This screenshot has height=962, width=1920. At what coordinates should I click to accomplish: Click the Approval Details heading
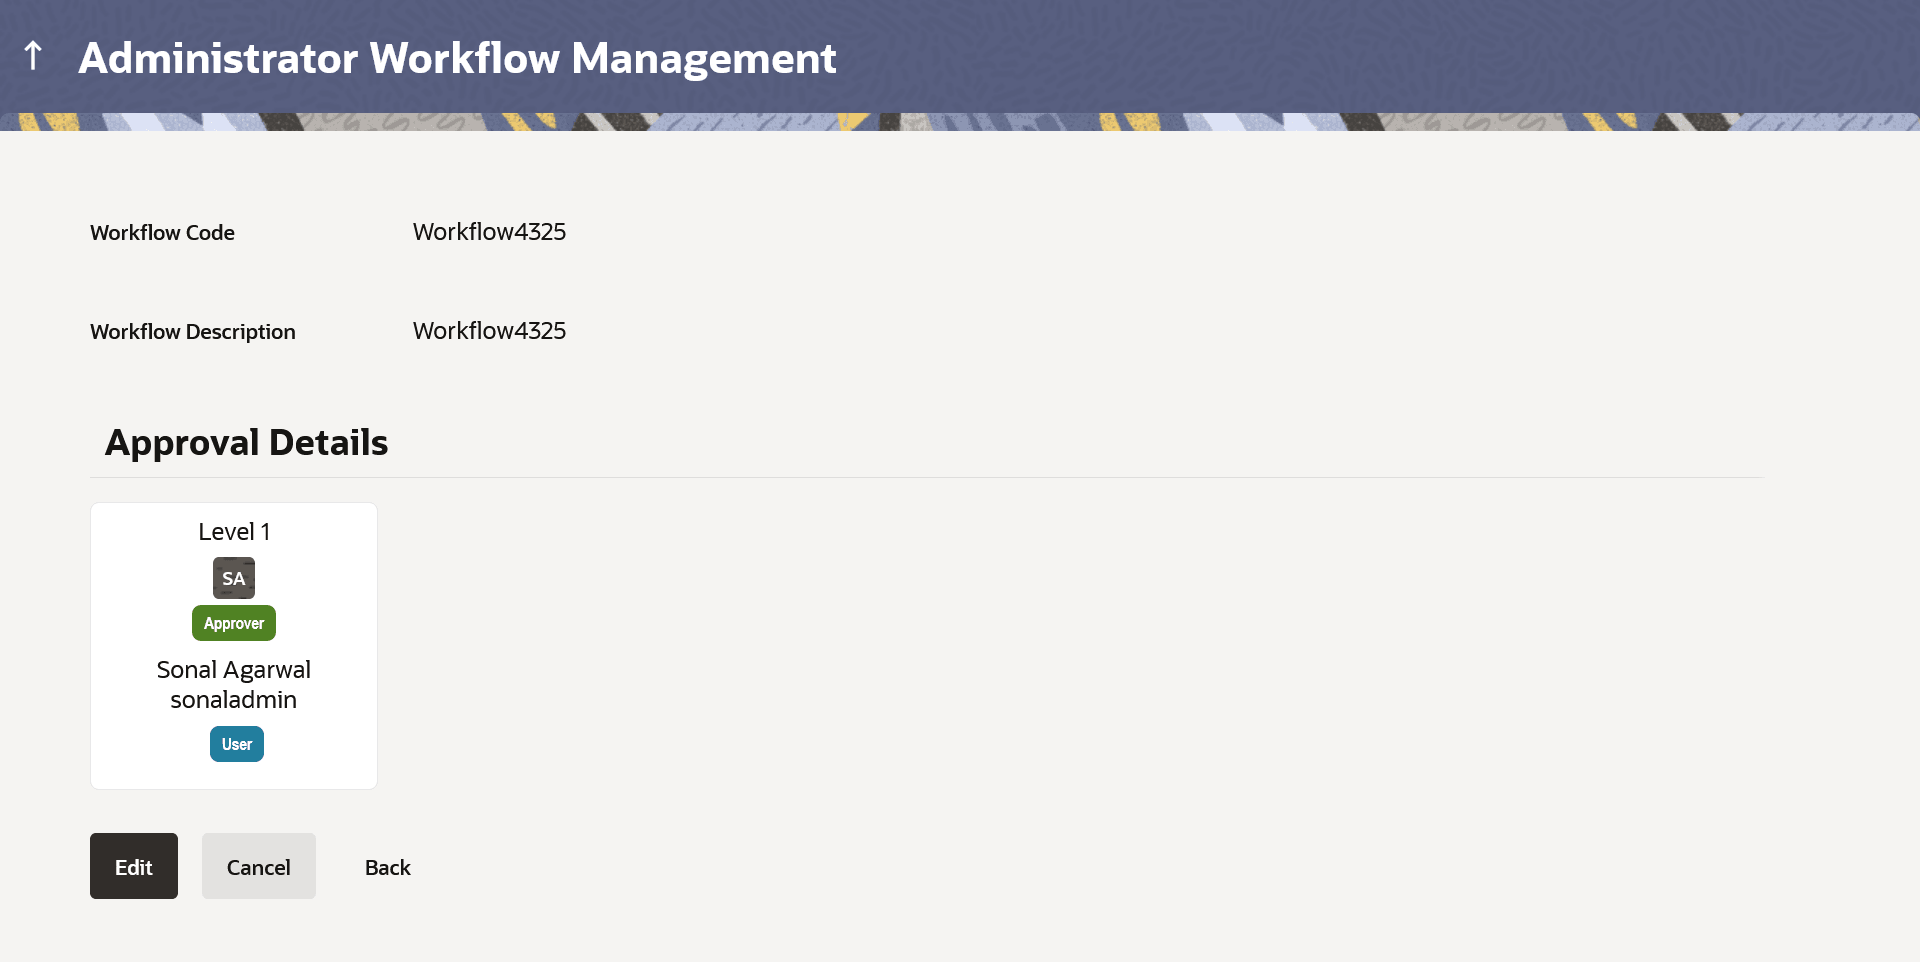click(x=246, y=442)
